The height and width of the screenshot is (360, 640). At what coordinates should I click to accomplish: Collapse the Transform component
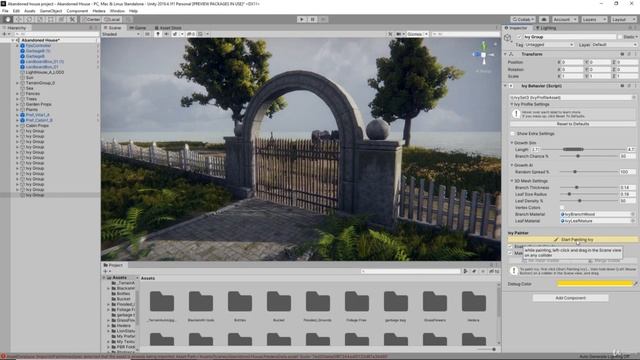tap(505, 54)
